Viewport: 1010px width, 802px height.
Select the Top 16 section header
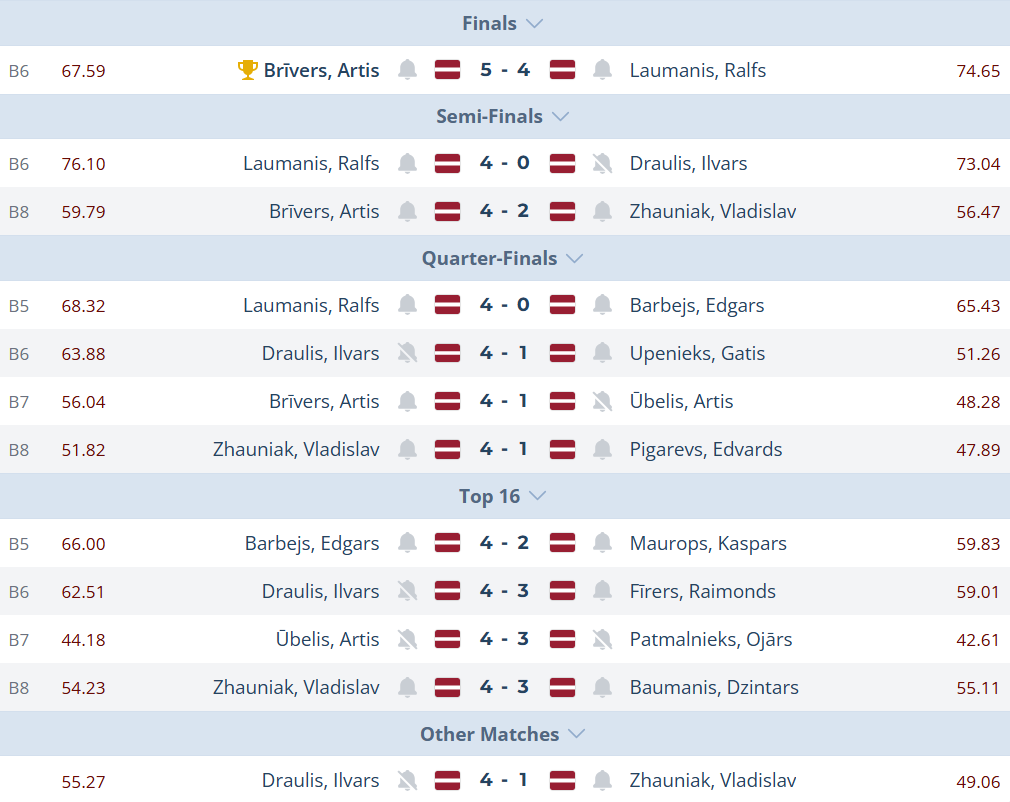[x=489, y=496]
